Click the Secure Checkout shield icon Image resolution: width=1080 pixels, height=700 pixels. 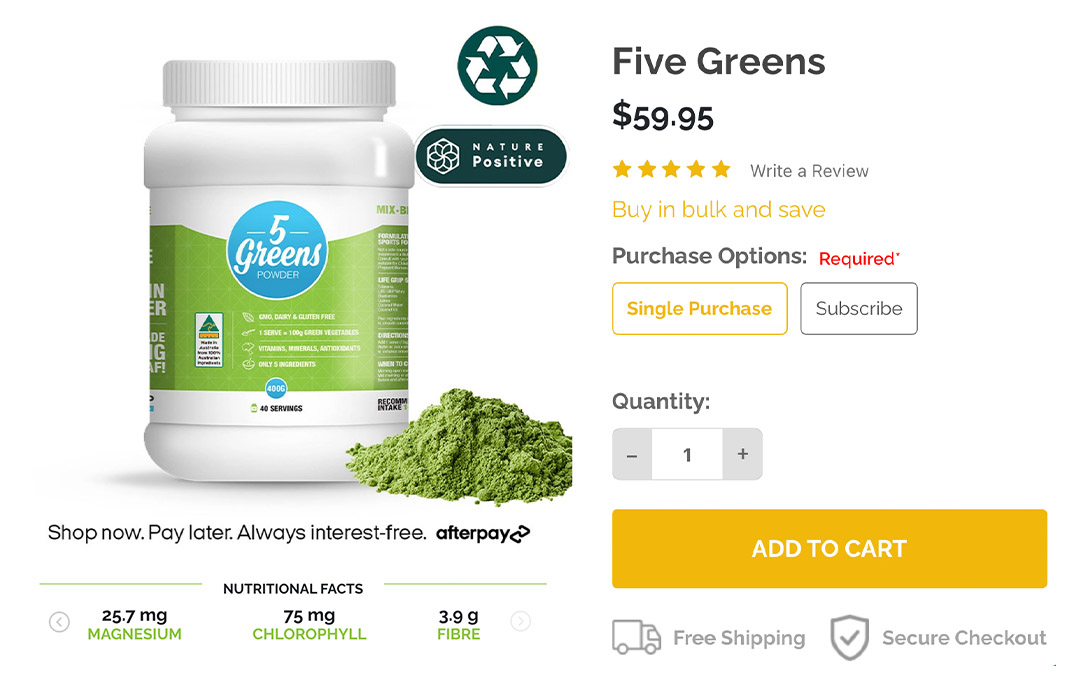pos(849,637)
